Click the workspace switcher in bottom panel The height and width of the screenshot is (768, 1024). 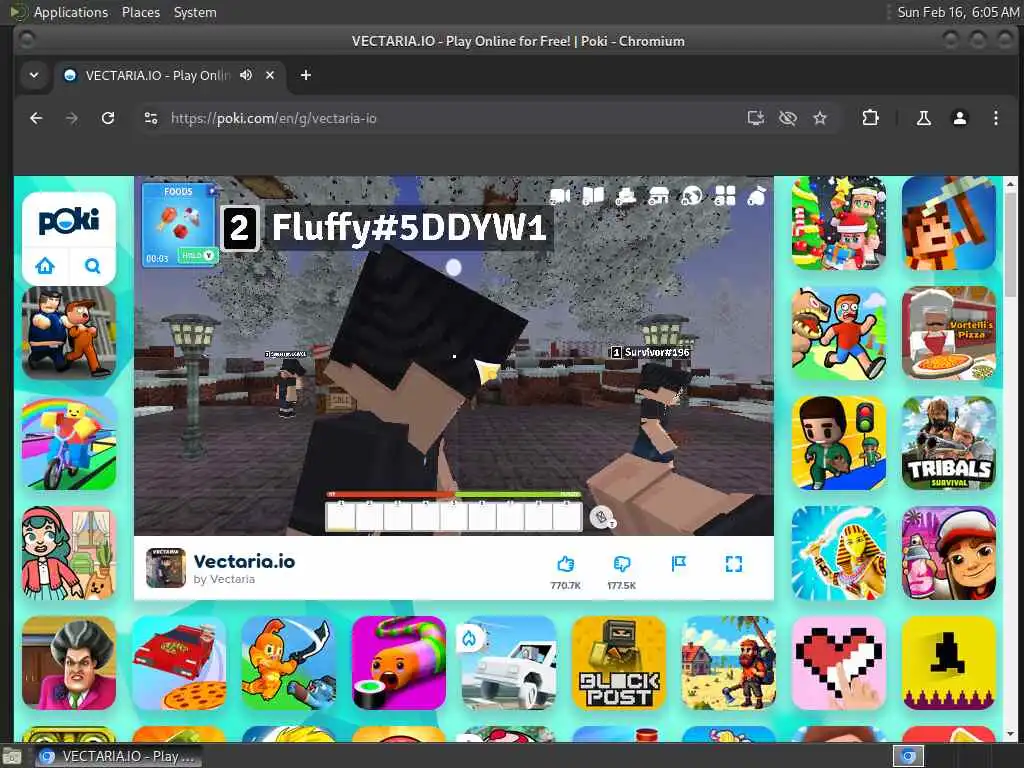click(908, 756)
